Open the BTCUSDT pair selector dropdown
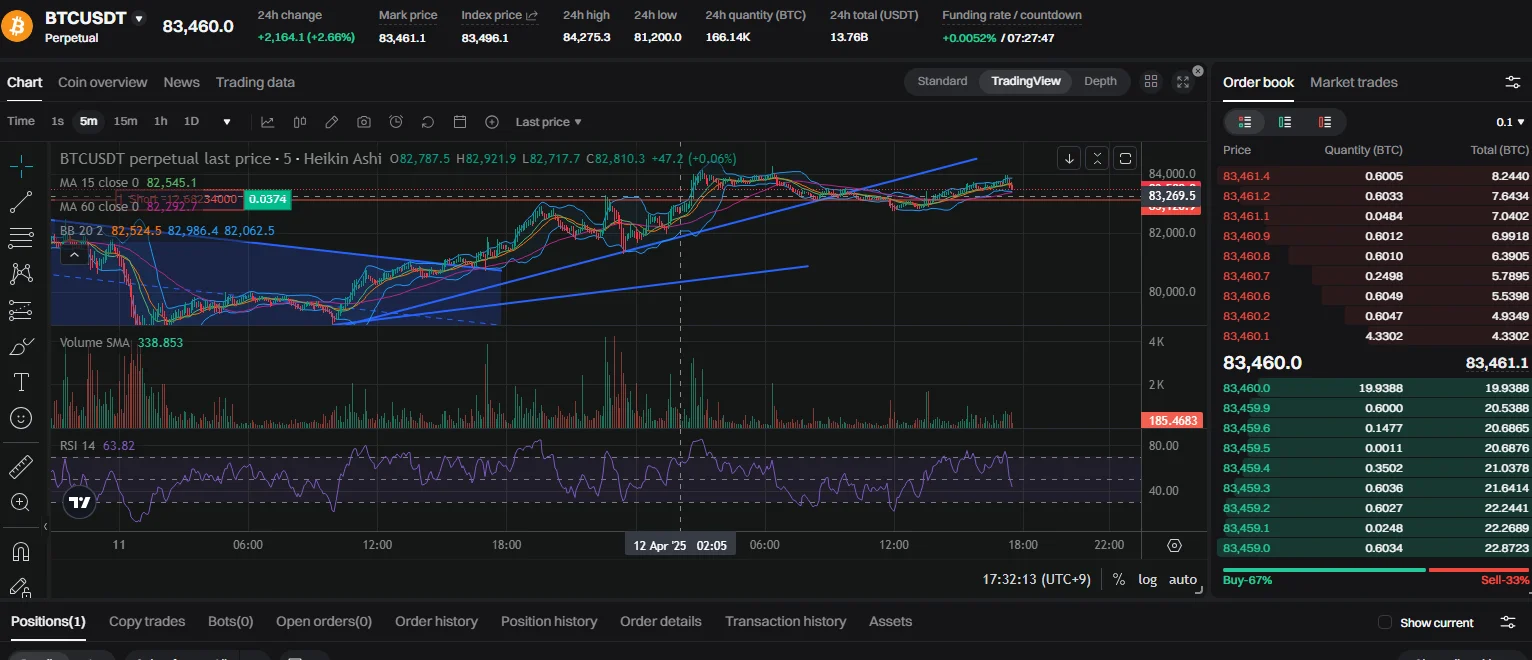 139,19
